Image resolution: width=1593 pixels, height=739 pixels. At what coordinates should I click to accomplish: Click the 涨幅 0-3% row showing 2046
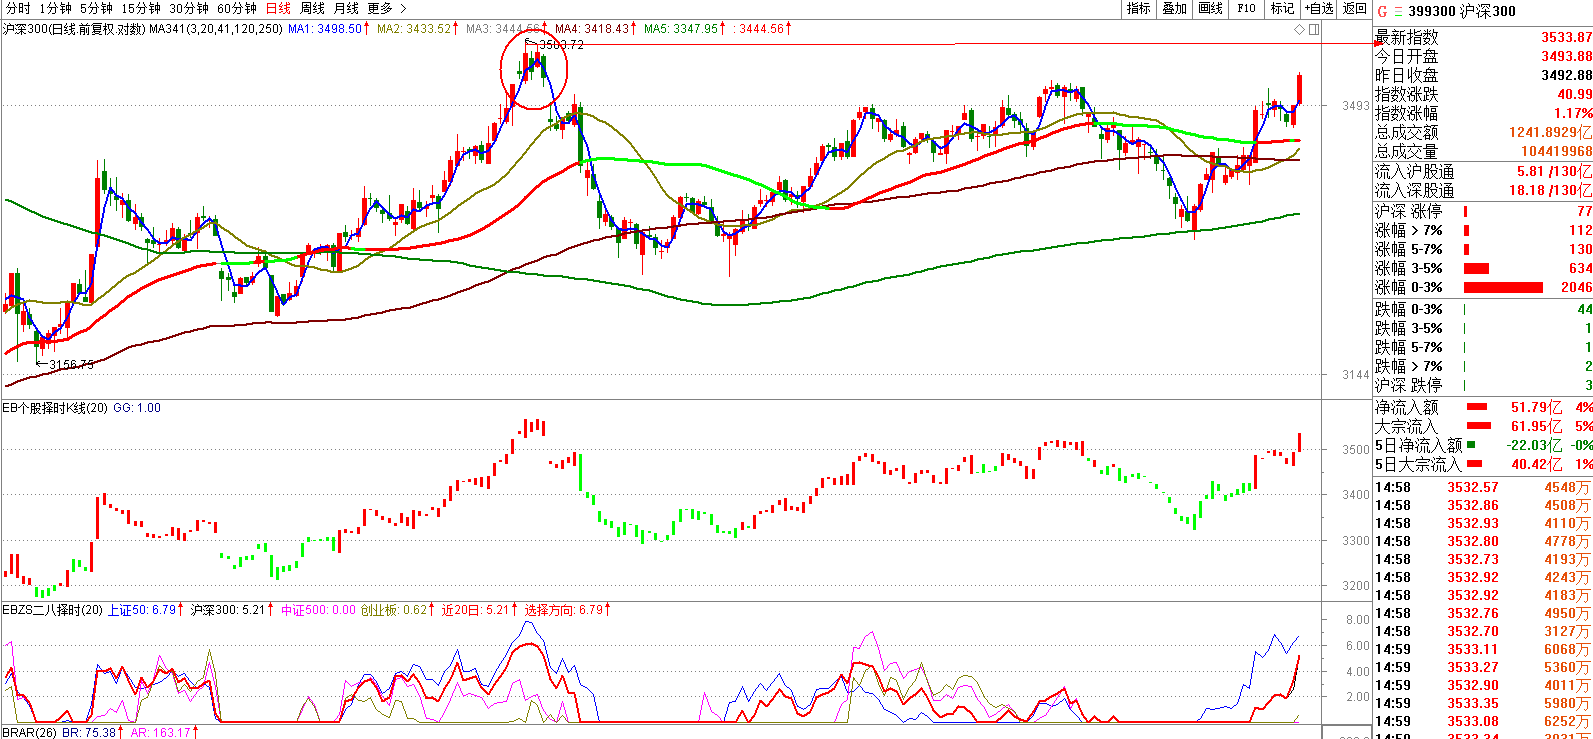[x=1483, y=288]
